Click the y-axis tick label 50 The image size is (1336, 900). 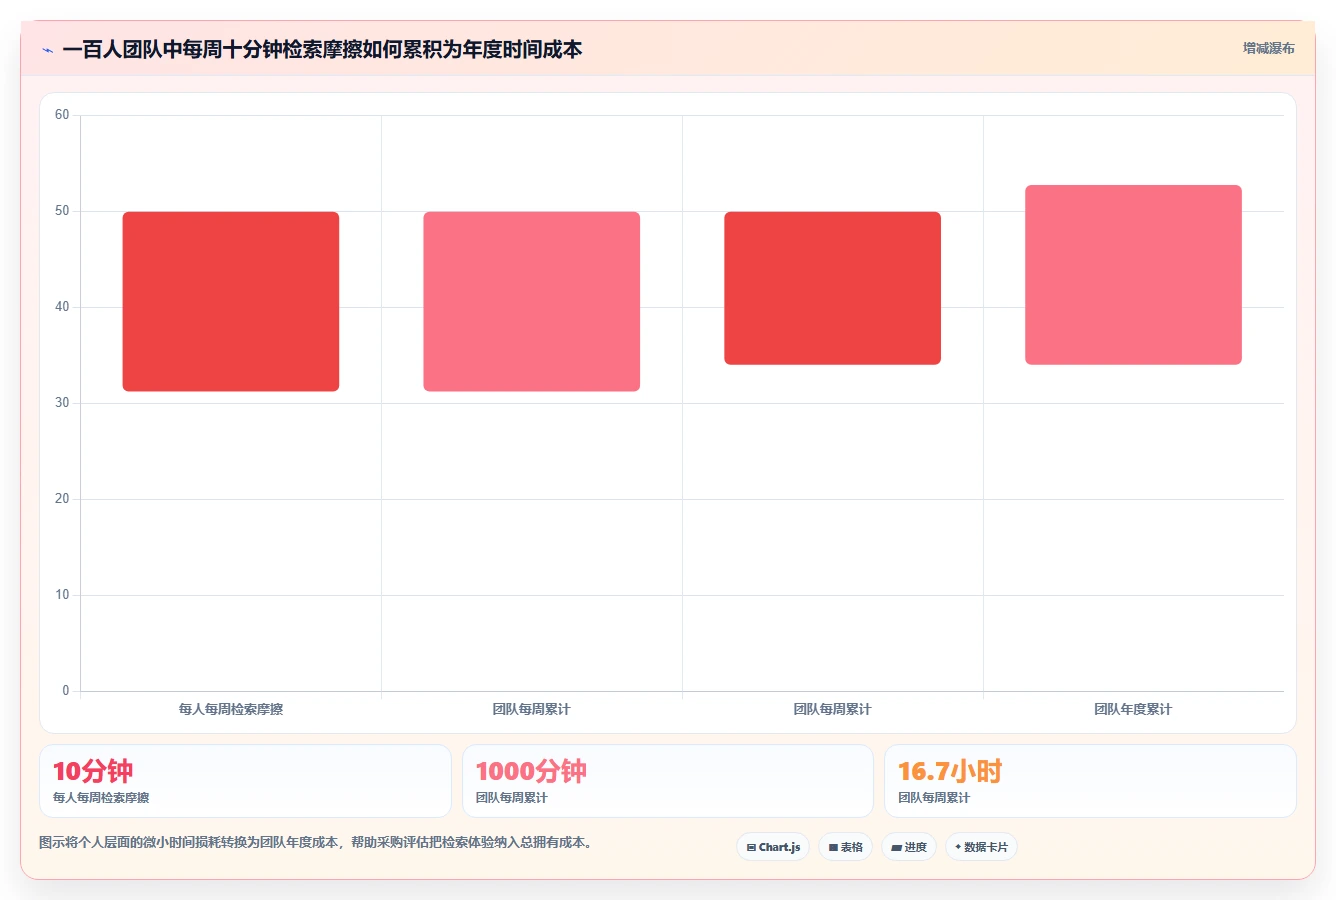click(x=62, y=211)
